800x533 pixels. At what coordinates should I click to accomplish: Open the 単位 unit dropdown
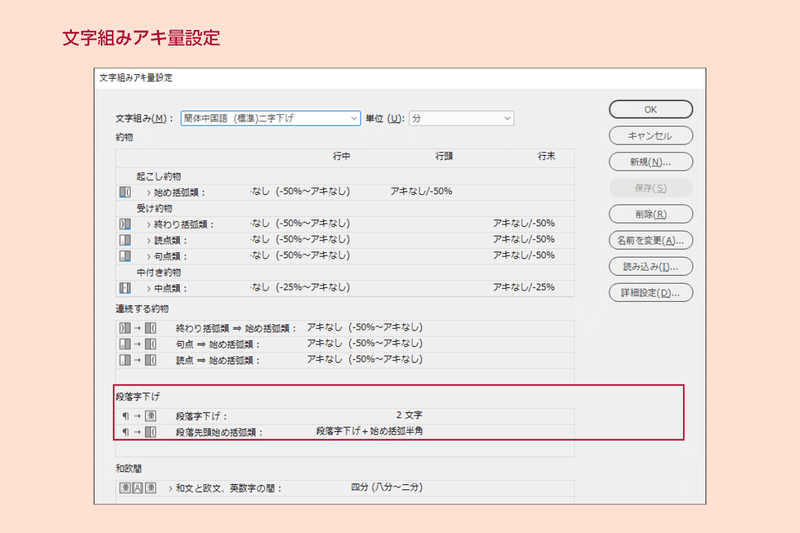click(x=461, y=118)
